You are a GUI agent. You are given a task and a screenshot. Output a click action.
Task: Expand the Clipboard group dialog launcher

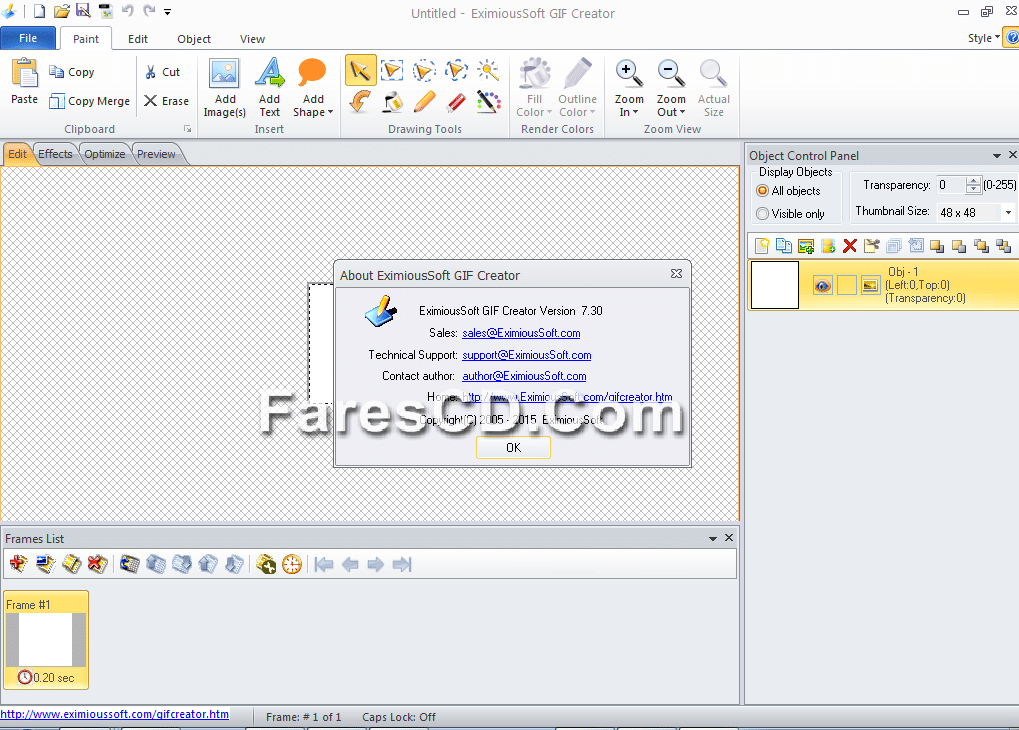(187, 129)
